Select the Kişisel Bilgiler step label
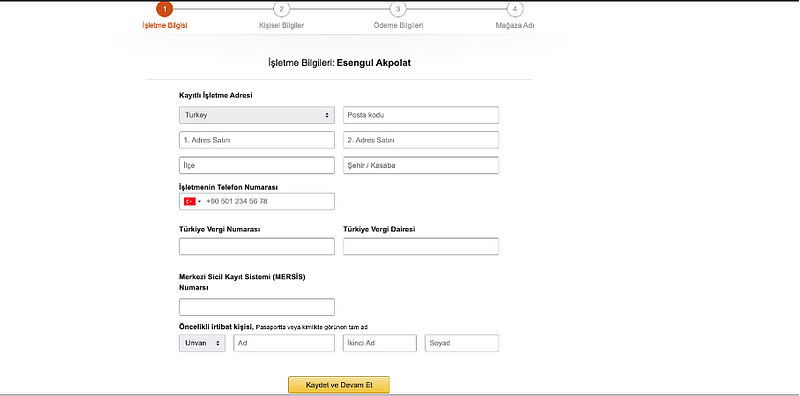This screenshot has width=800, height=396. (281, 26)
